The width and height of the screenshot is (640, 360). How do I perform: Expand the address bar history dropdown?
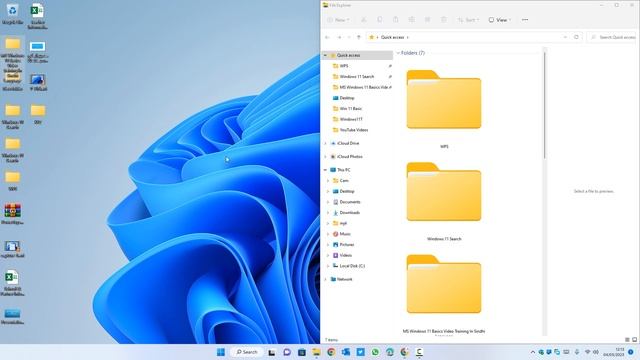(565, 37)
